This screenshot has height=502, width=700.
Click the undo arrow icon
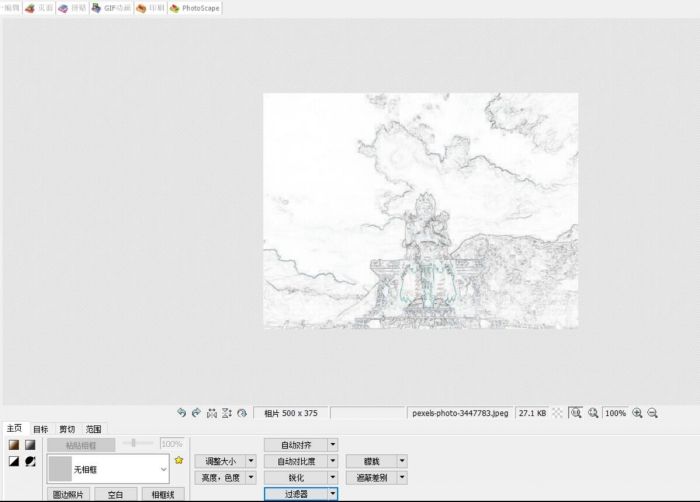181,412
